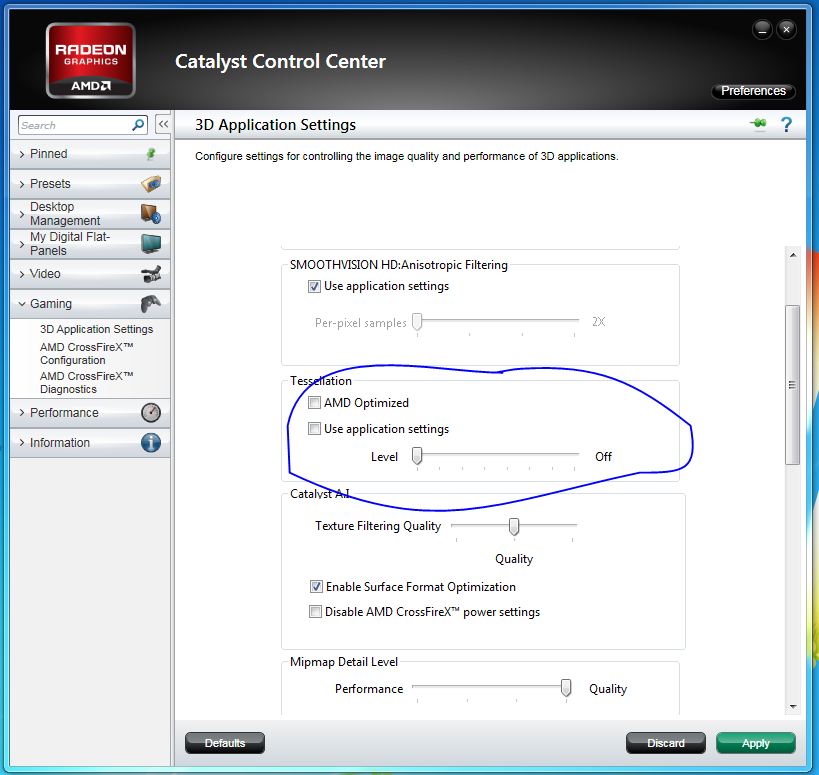819x775 pixels.
Task: Click the Presets camera icon
Action: 151,183
